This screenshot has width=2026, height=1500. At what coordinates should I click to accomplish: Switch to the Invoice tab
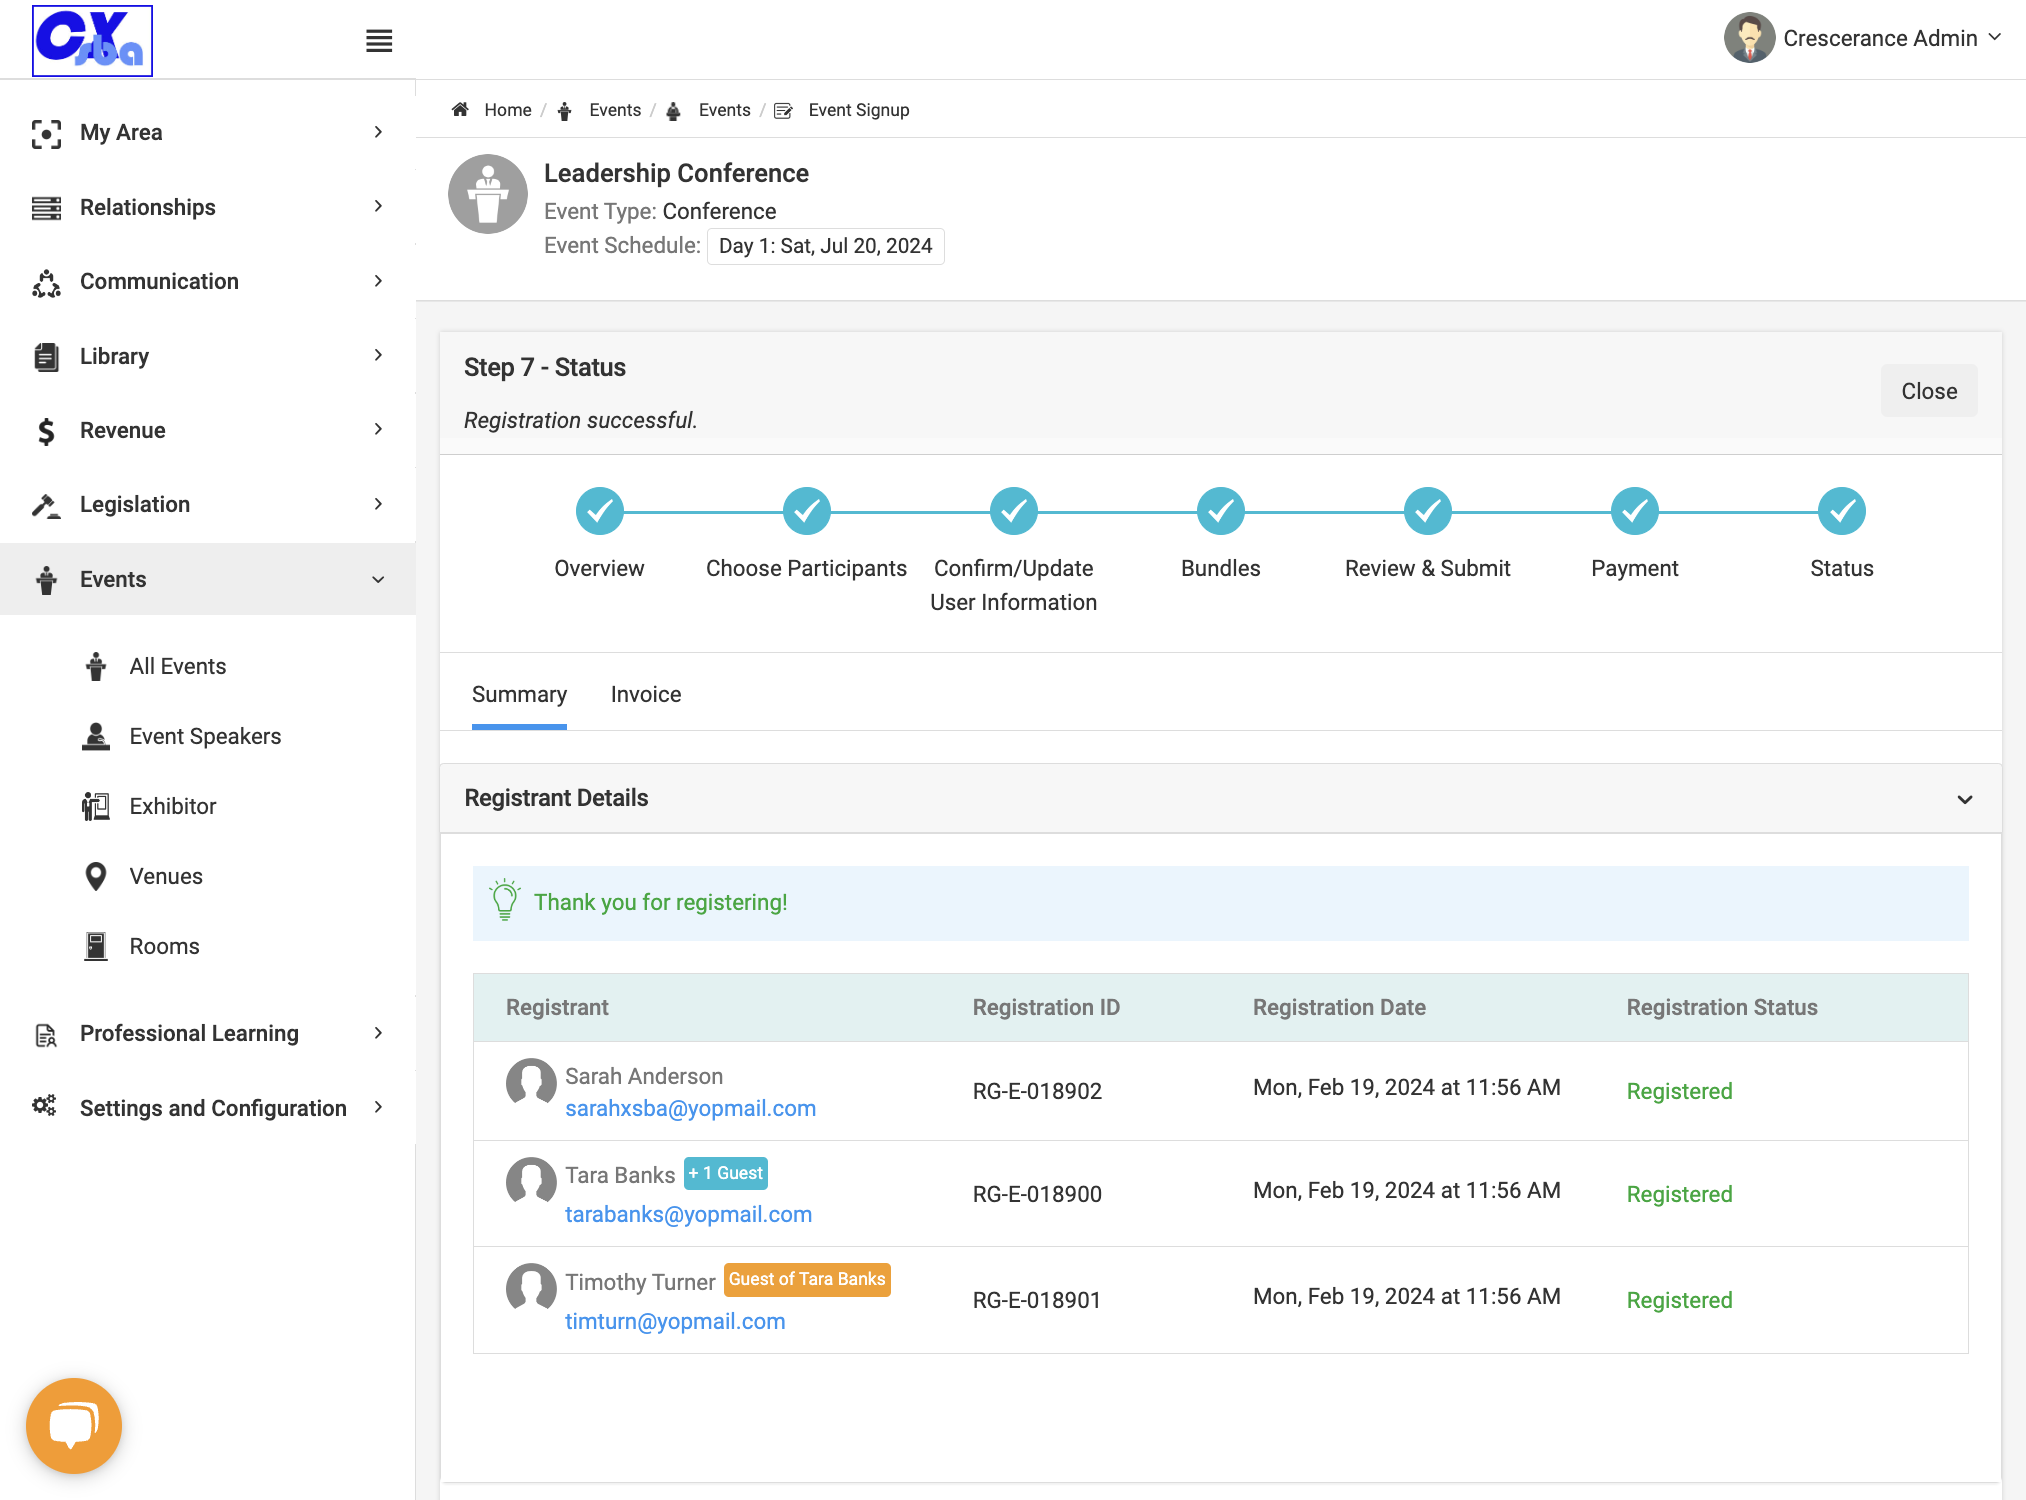point(646,695)
